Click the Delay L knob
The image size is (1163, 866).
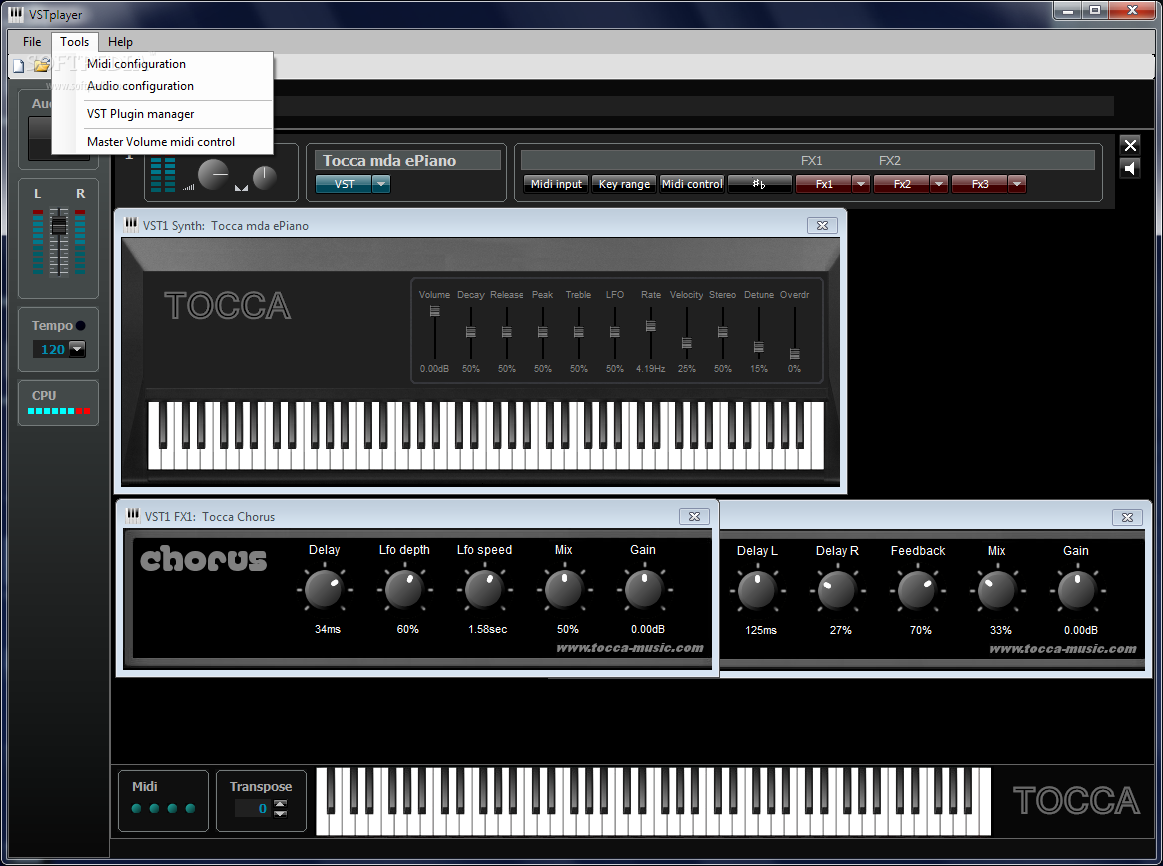point(757,591)
